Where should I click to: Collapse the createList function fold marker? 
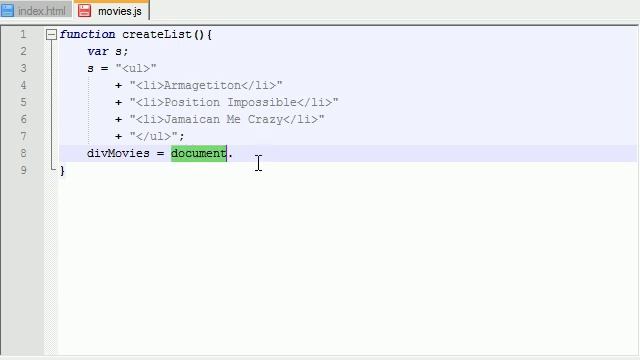click(x=51, y=34)
